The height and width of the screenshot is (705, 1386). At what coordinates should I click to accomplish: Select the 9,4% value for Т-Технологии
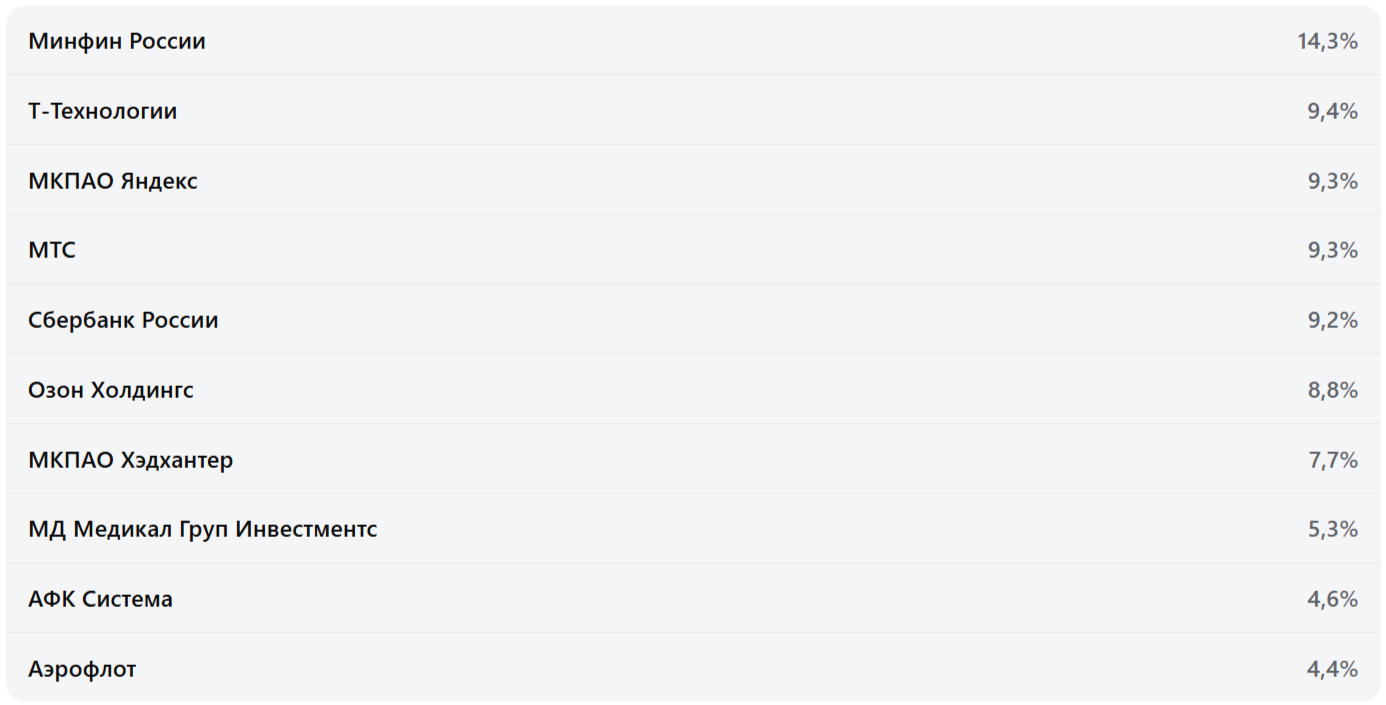[1332, 111]
